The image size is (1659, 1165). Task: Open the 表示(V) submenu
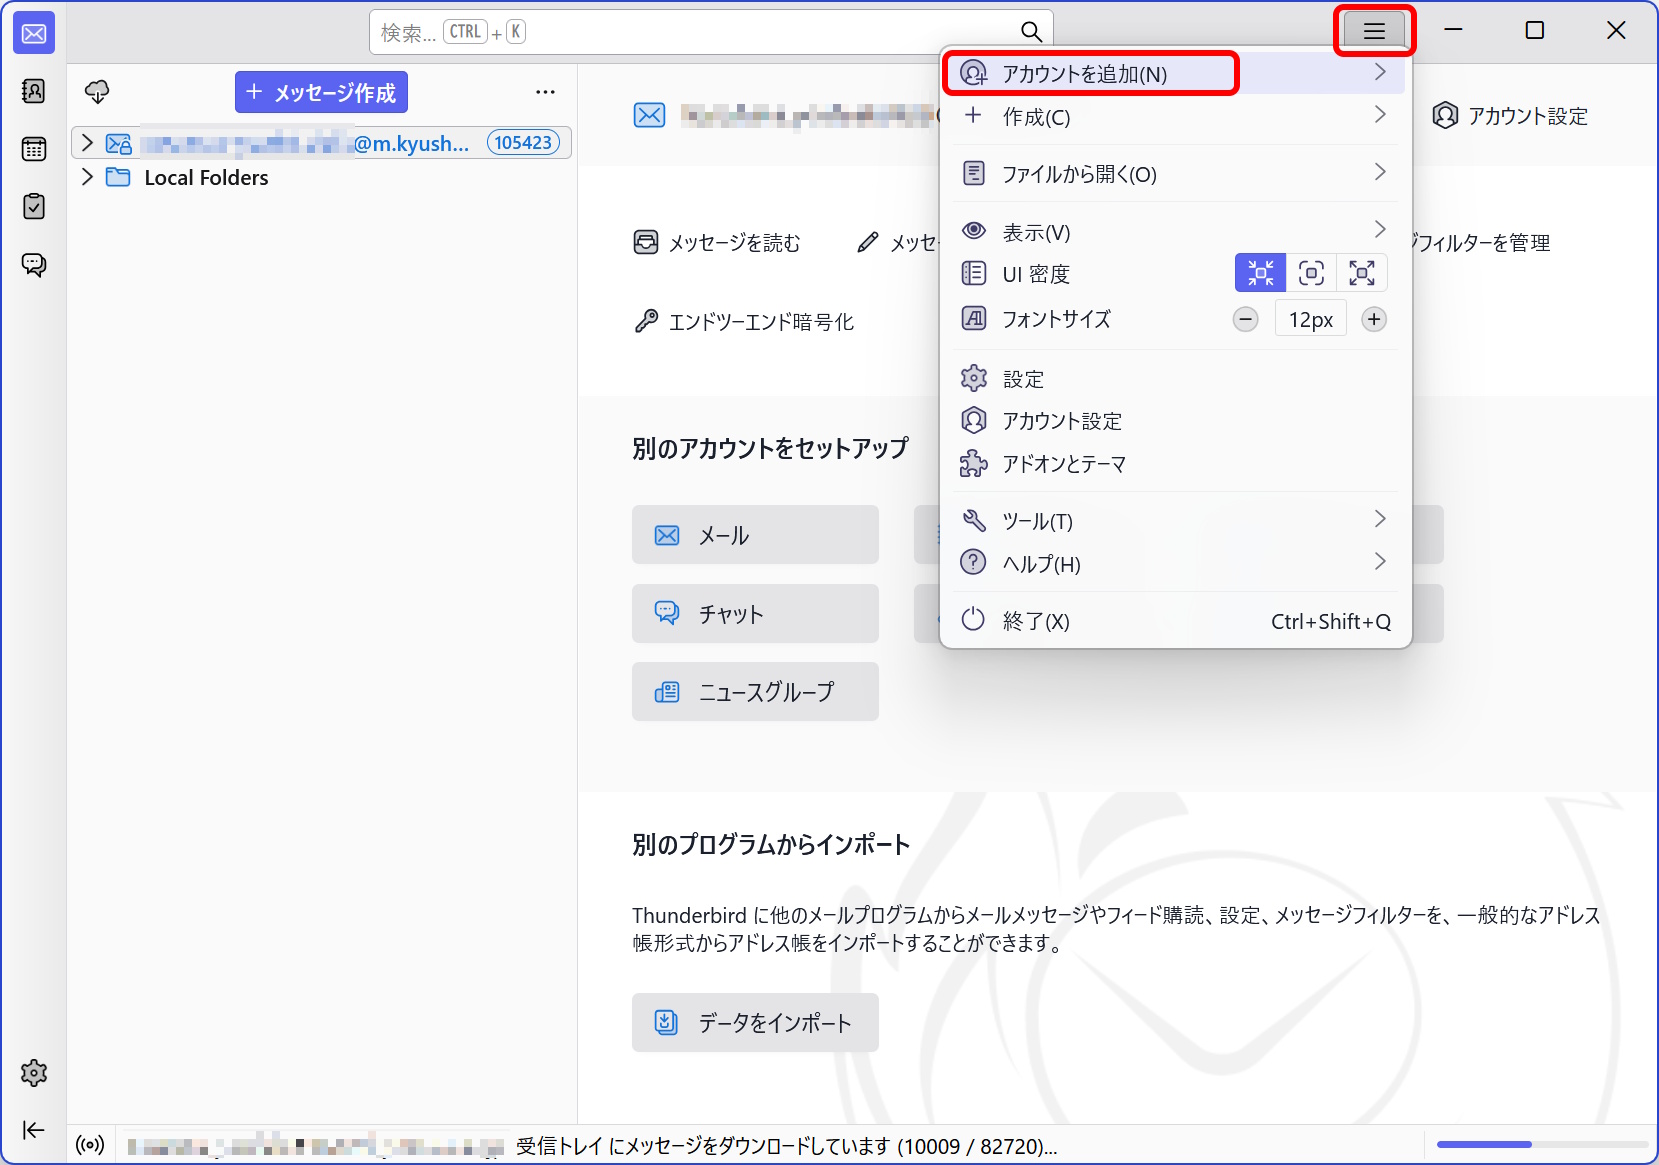click(x=1175, y=232)
